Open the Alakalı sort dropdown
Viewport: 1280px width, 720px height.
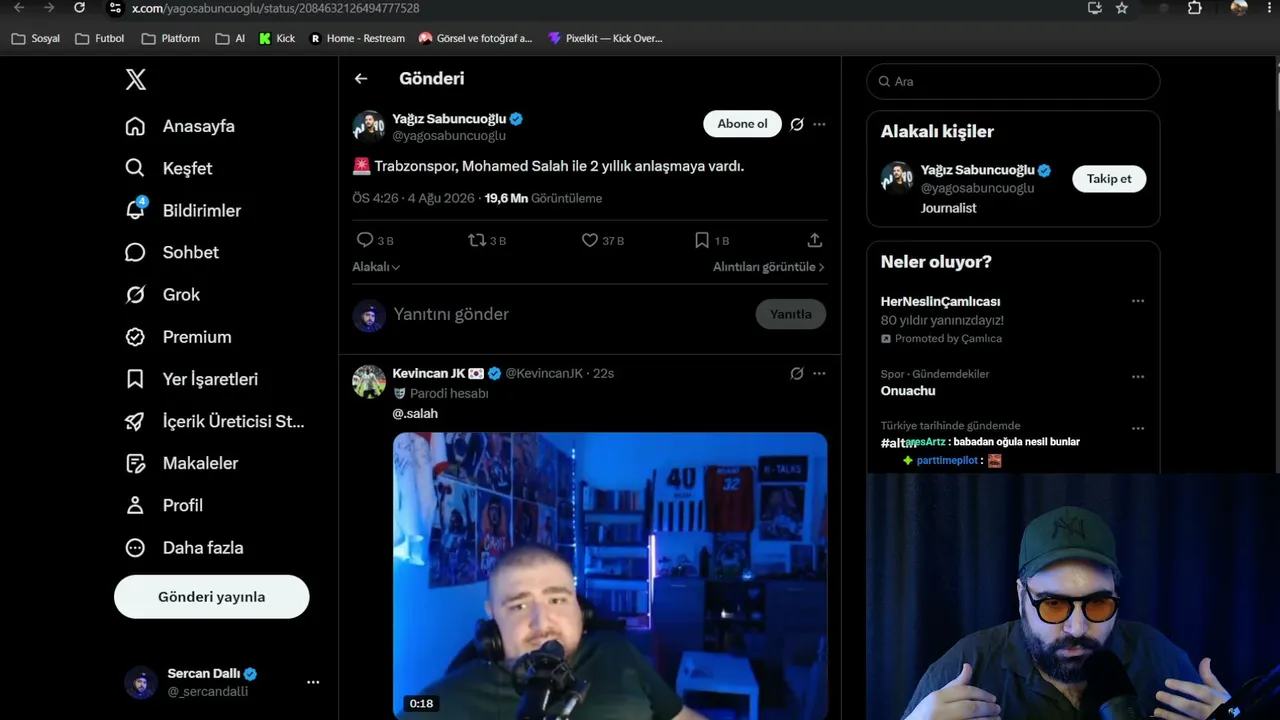pyautogui.click(x=376, y=267)
